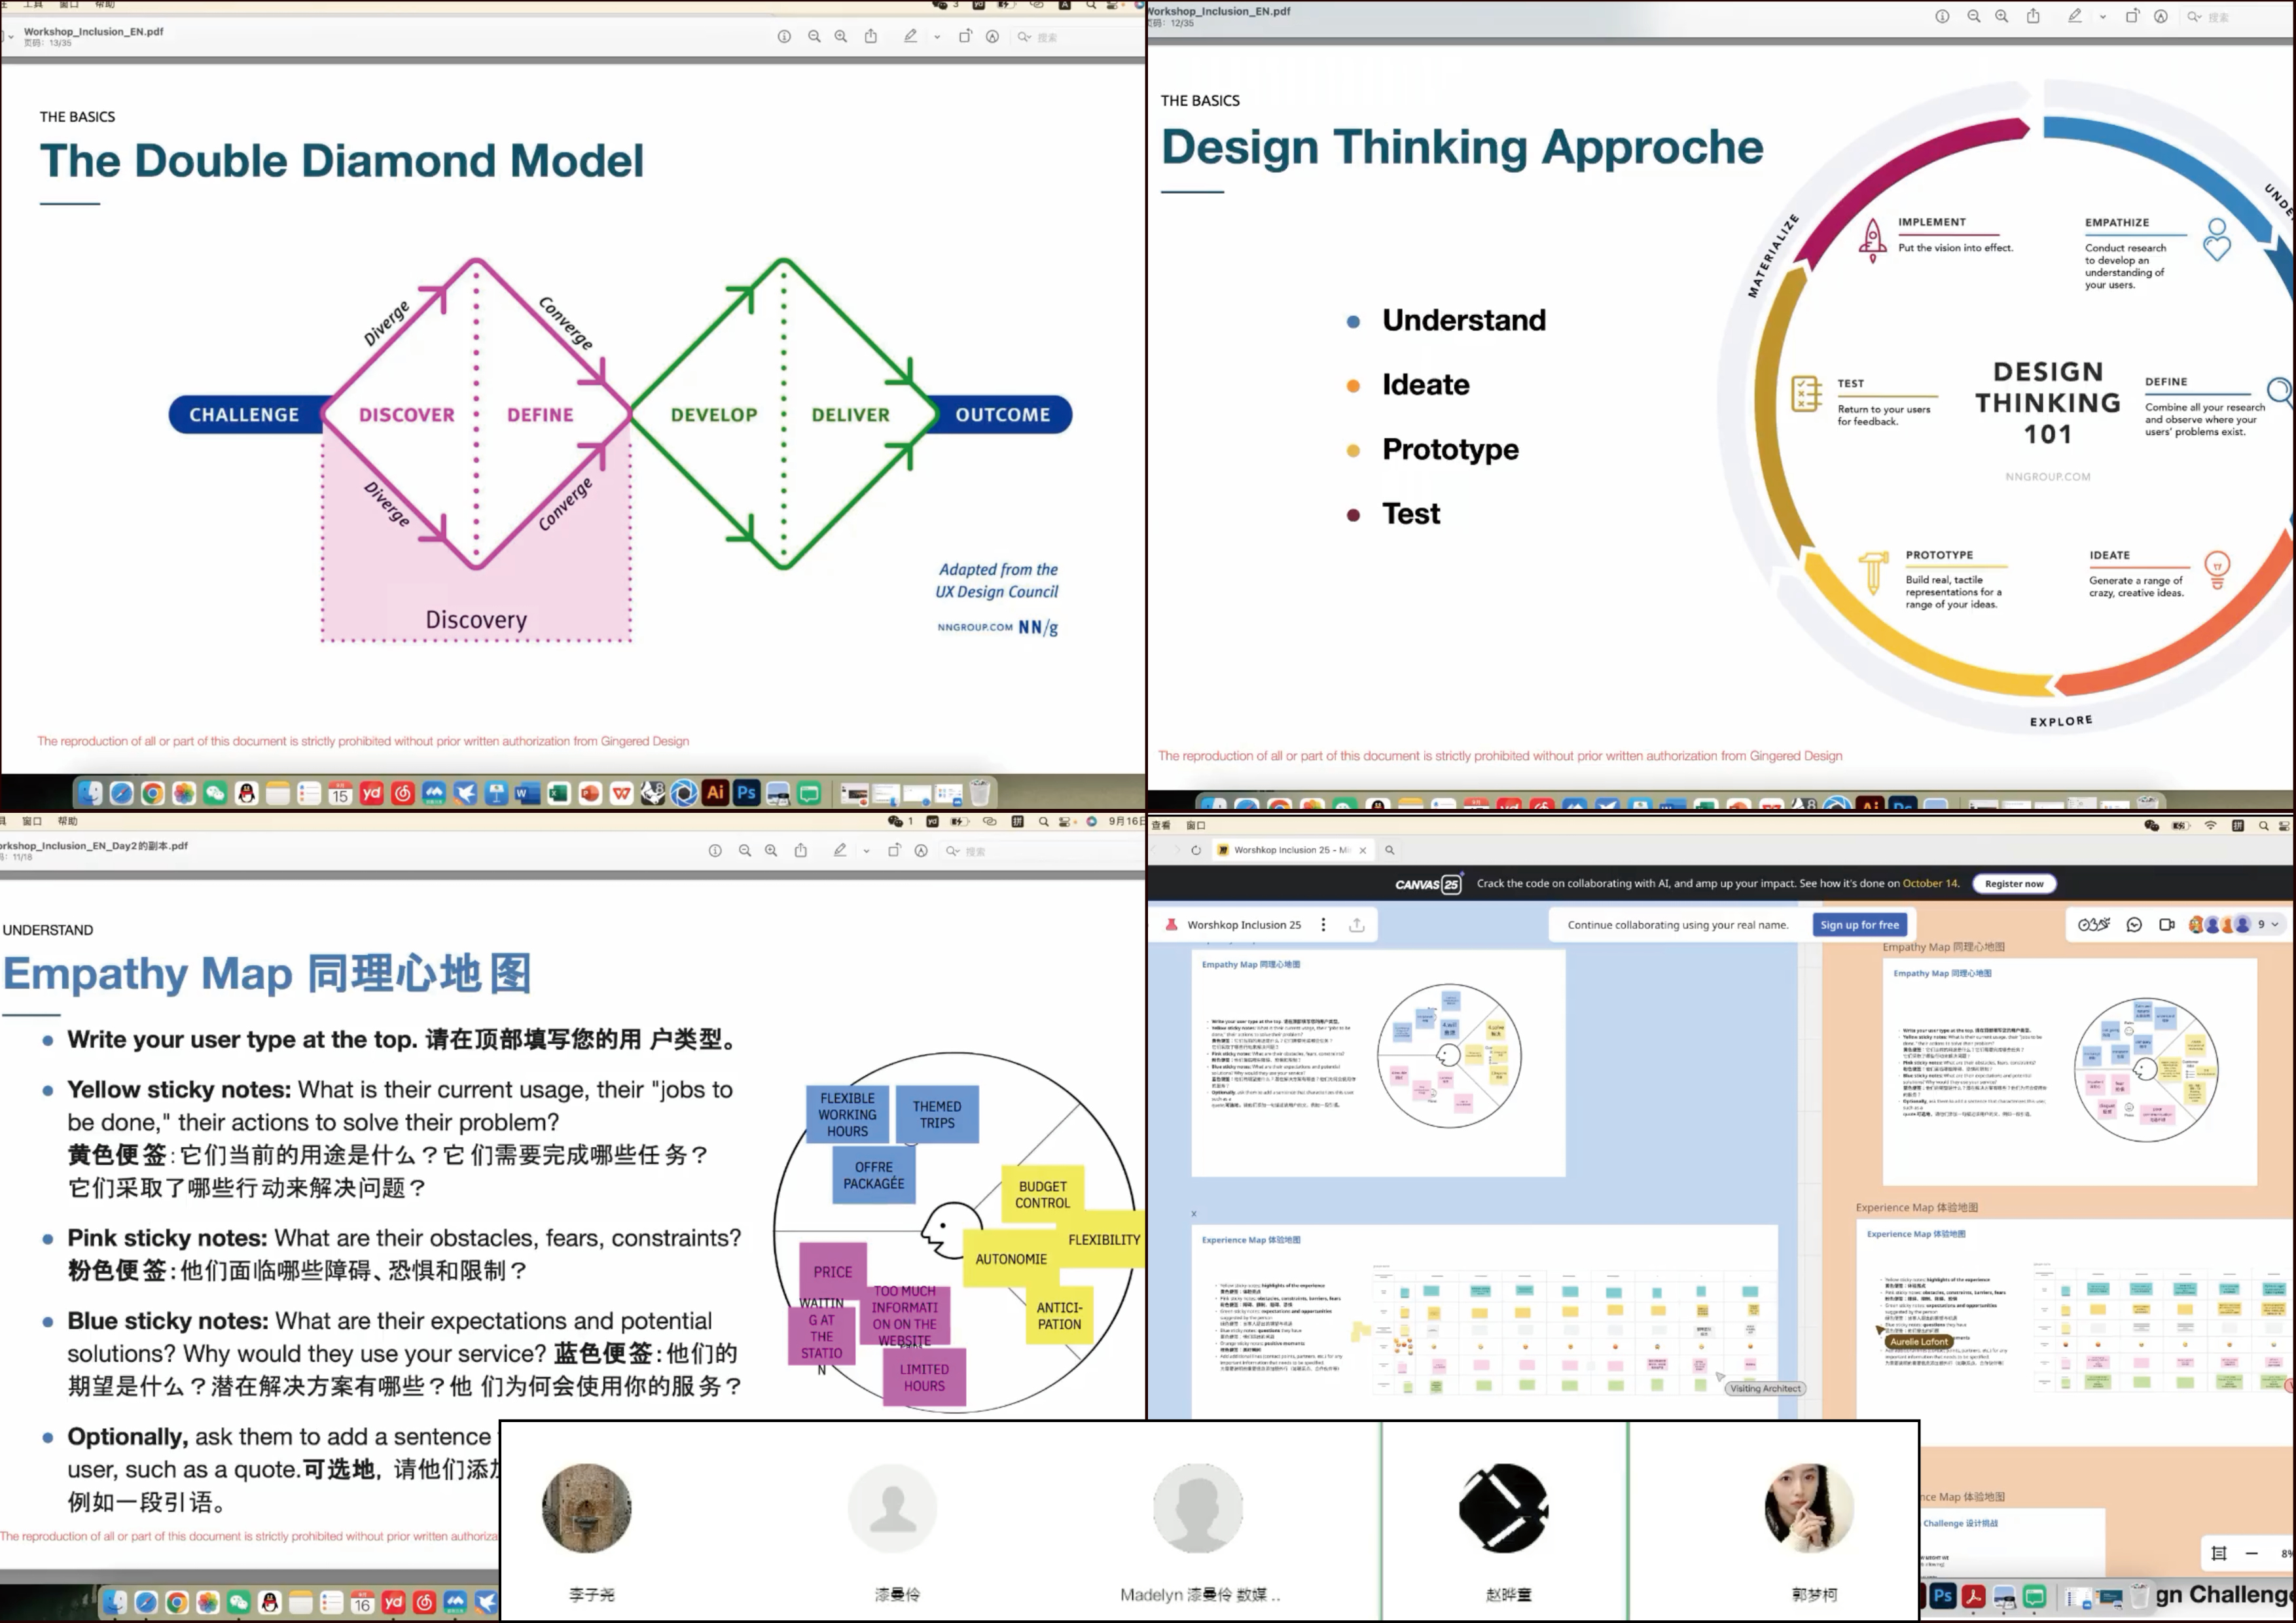Select the highlight pen in Double Diamond PDF
Viewport: 2296px width, 1623px height.
(910, 37)
